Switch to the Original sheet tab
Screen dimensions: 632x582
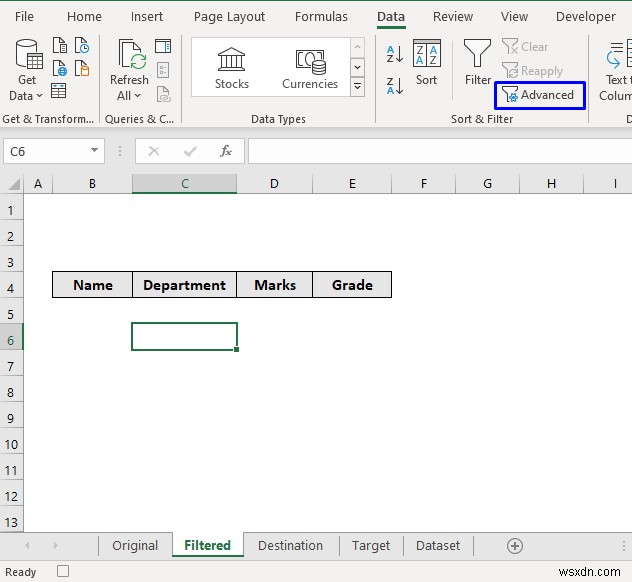[135, 545]
